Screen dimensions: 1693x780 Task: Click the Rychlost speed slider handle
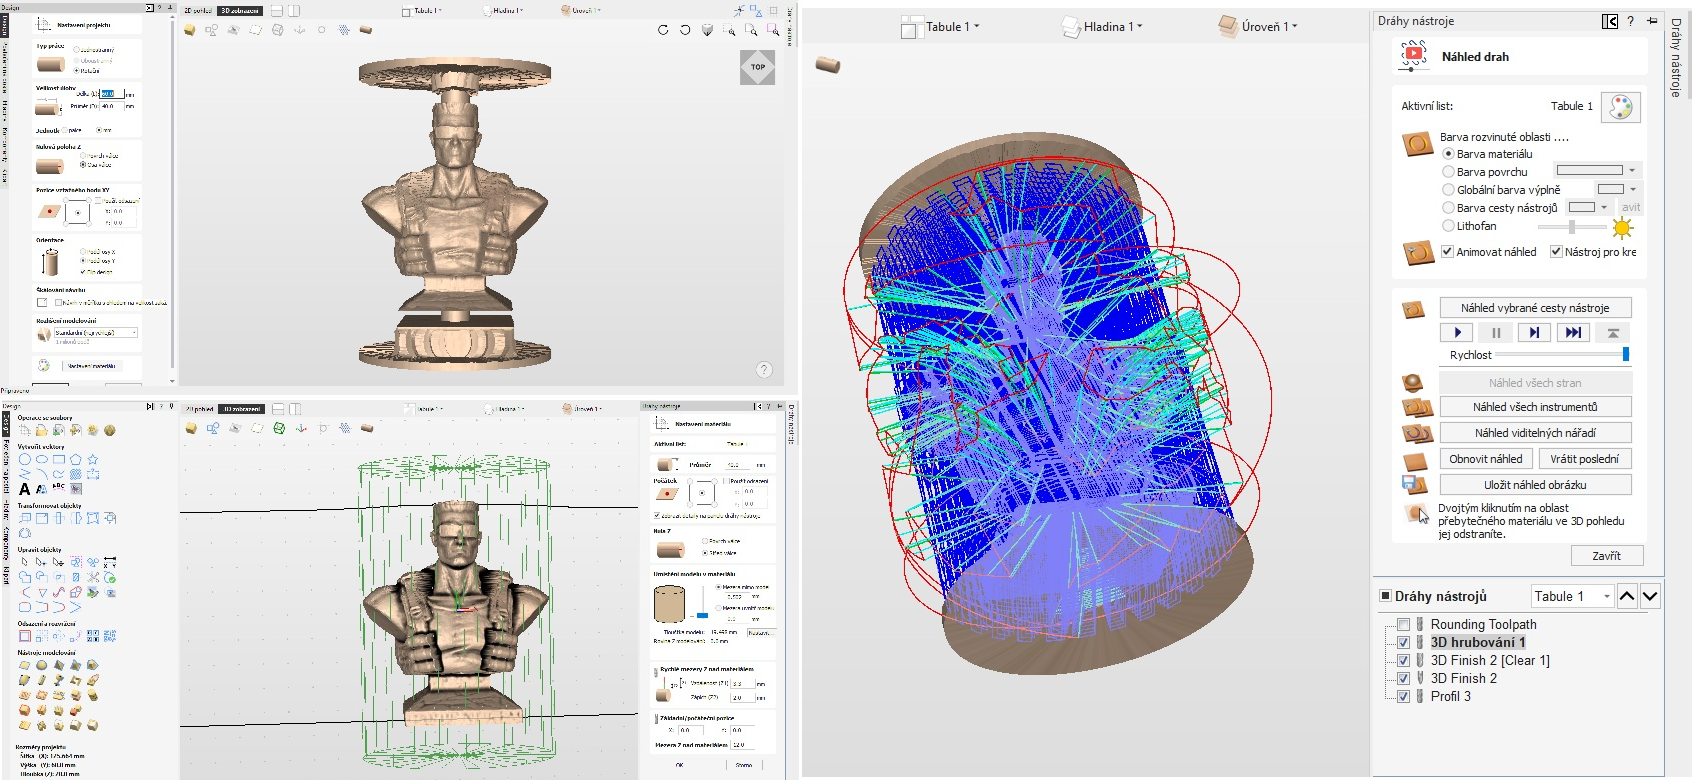[1625, 354]
